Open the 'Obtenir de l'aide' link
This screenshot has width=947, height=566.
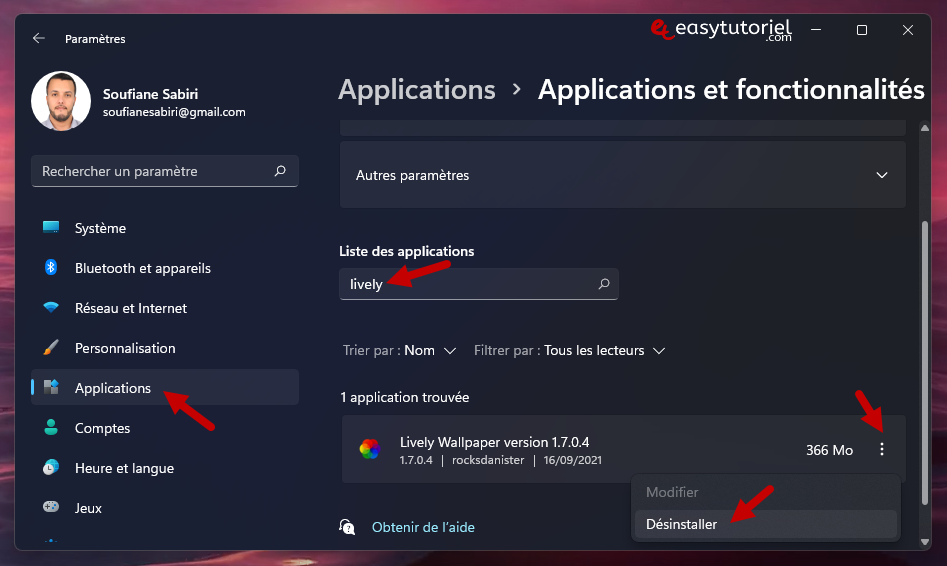pyautogui.click(x=423, y=527)
